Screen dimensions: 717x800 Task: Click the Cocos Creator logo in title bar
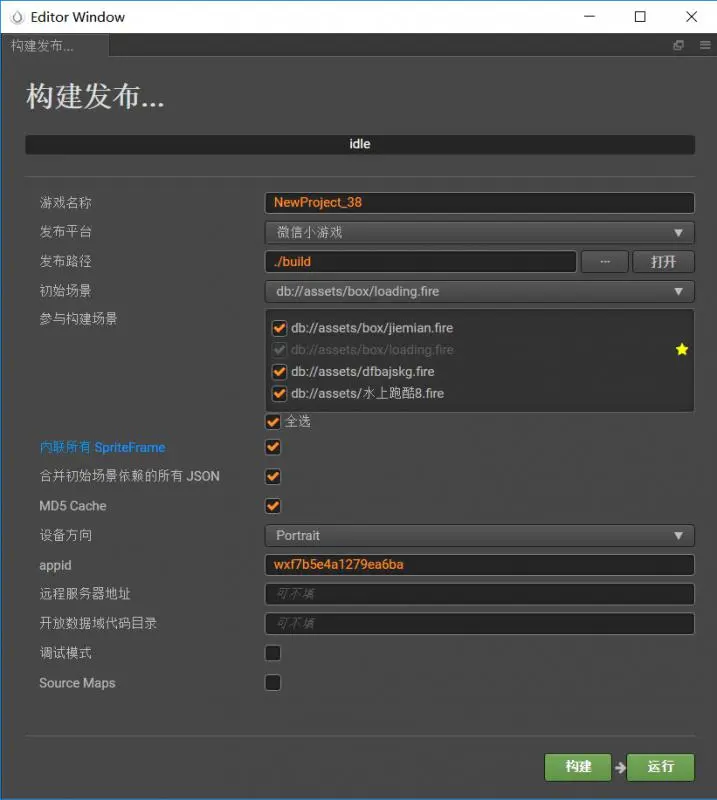tap(17, 17)
